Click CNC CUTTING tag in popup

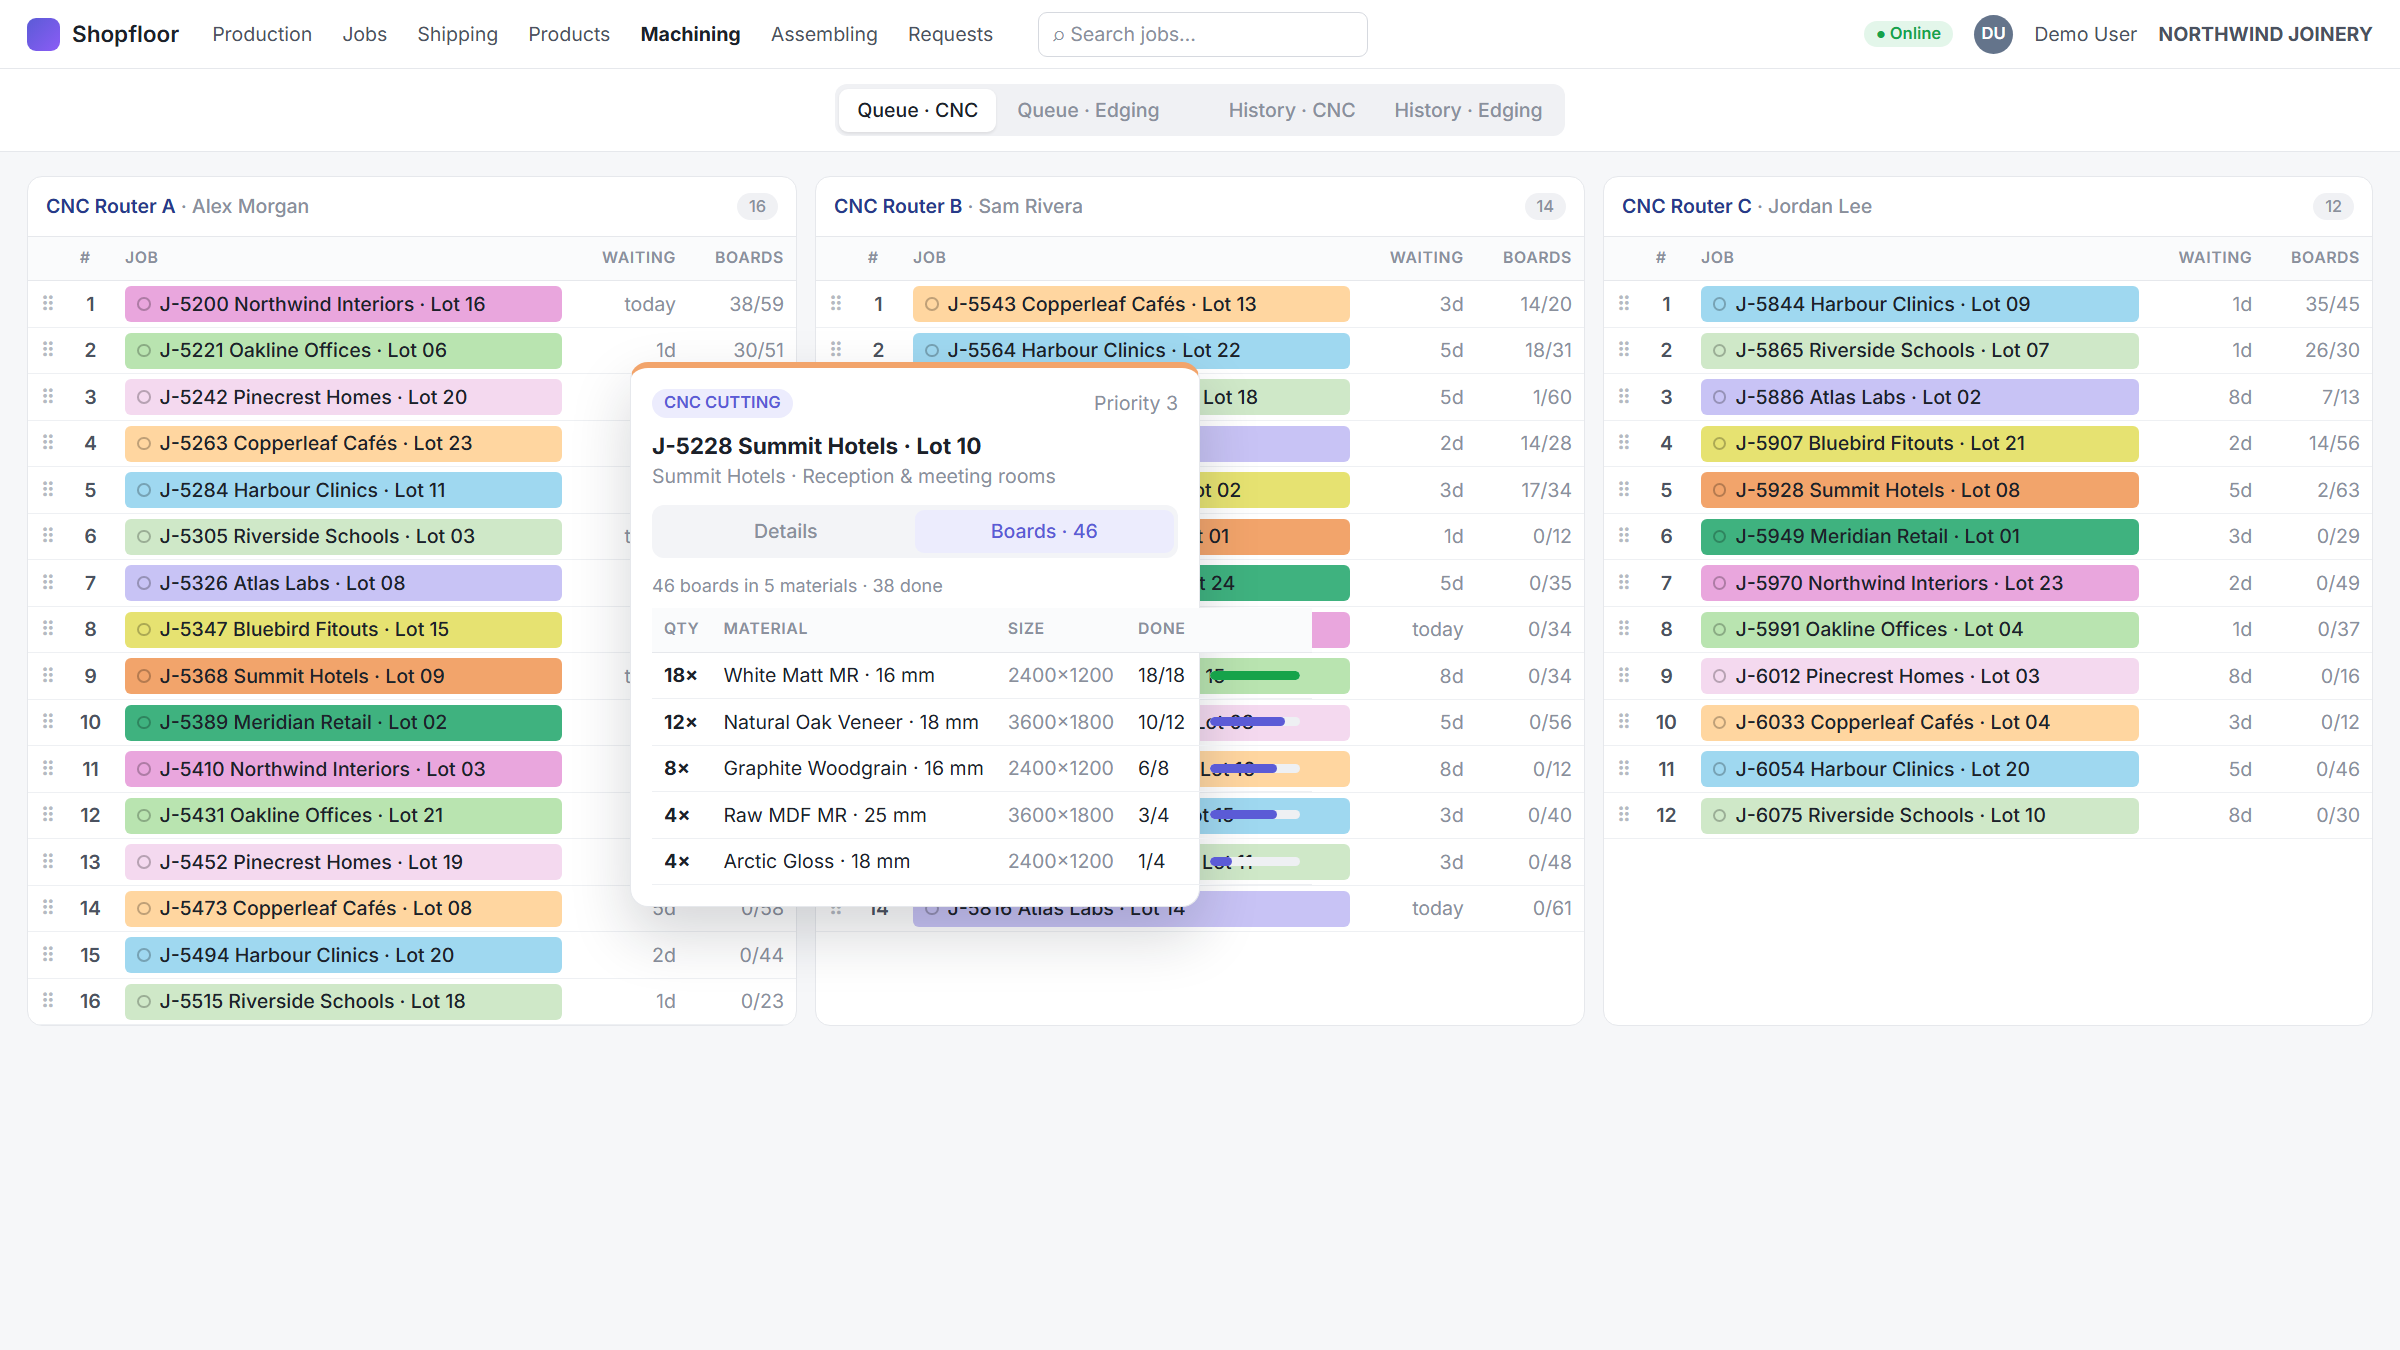tap(722, 402)
